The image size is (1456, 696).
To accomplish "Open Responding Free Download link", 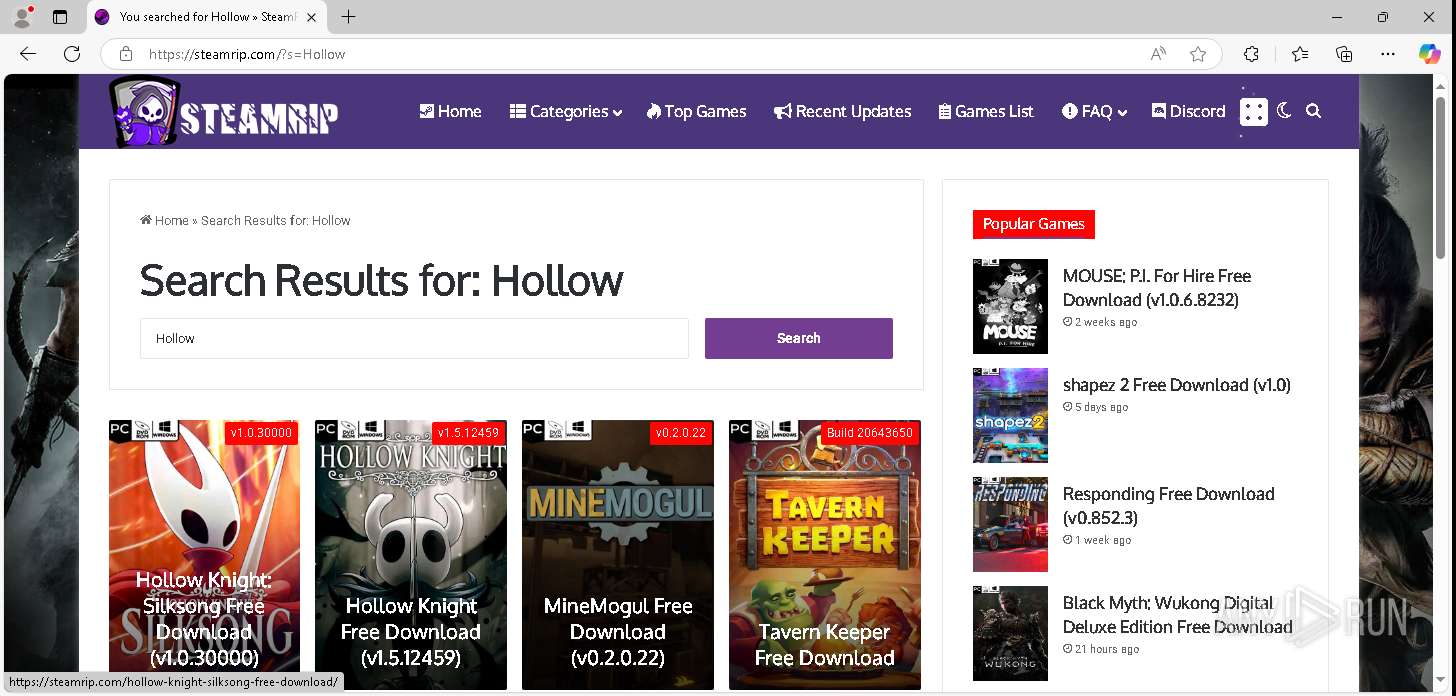I will pos(1168,506).
